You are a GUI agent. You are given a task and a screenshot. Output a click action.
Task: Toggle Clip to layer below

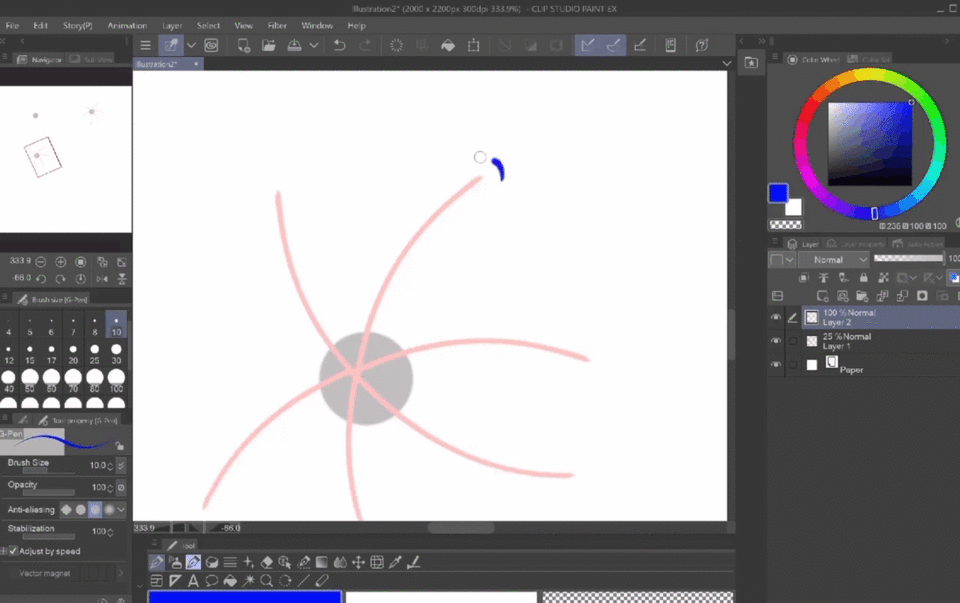(803, 278)
